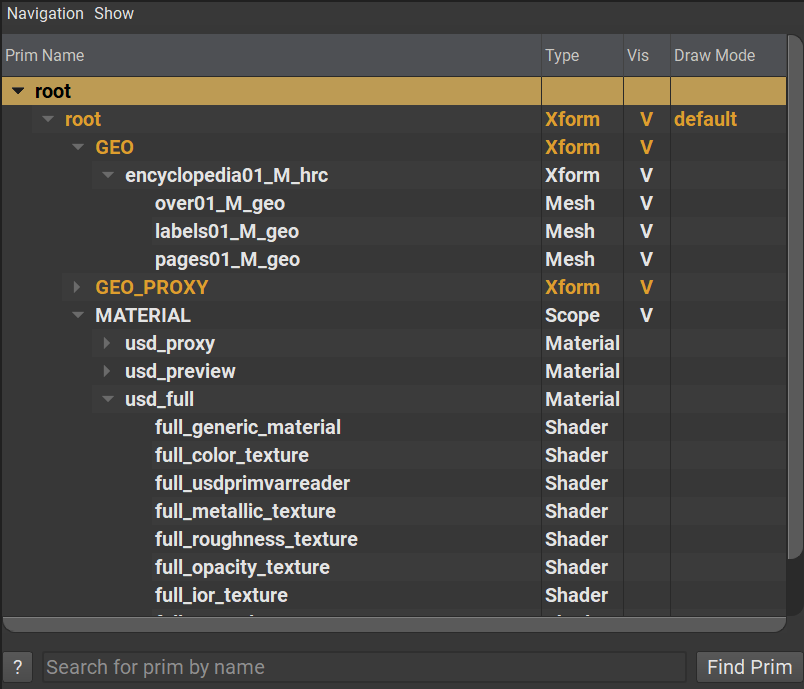The height and width of the screenshot is (689, 804).
Task: Expand the GEO_PROXY prim
Action: pyautogui.click(x=78, y=287)
